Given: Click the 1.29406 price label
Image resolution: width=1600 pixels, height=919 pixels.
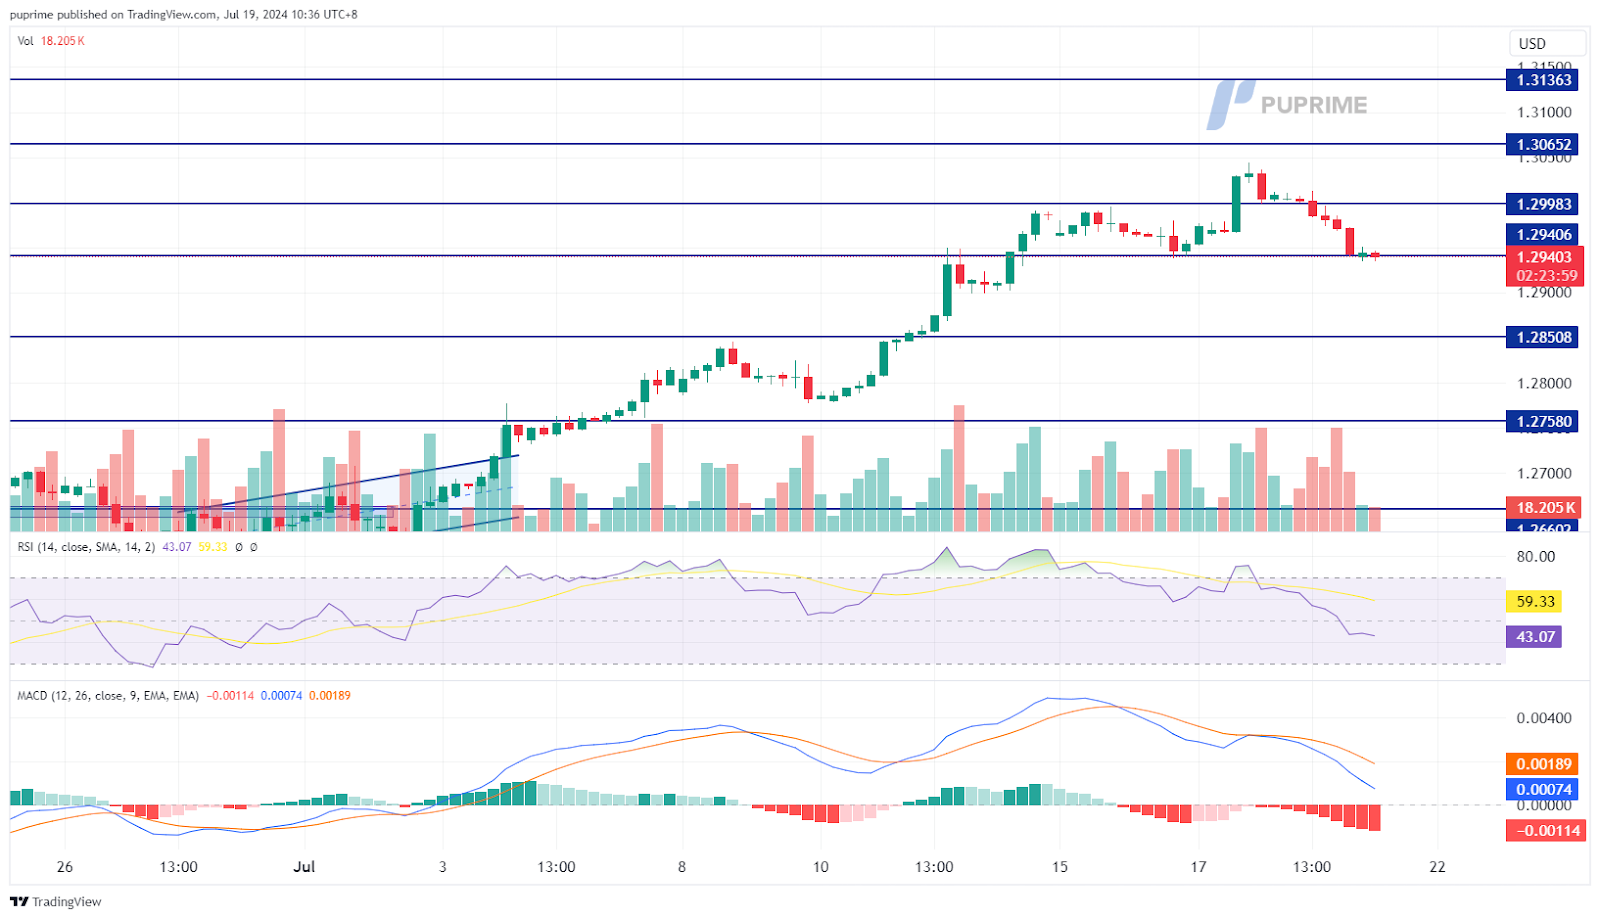Looking at the screenshot, I should pos(1544,234).
